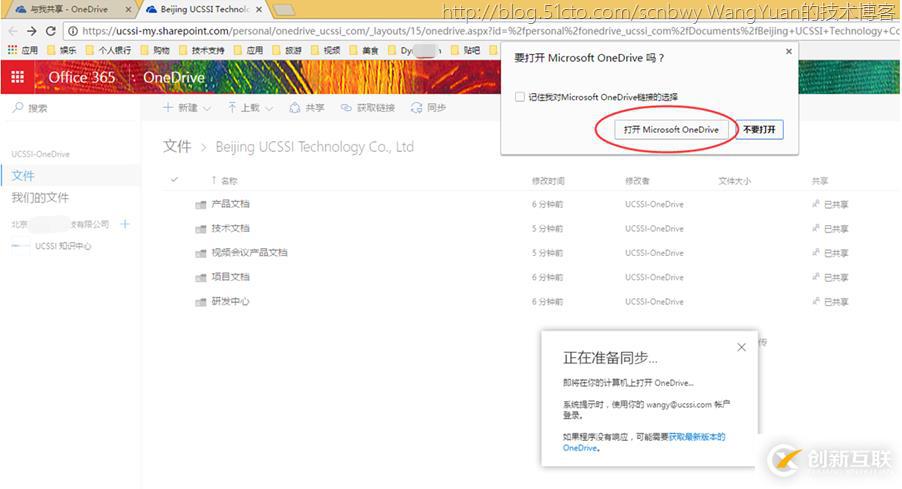
Task: Sort by the 修改者 column header
Action: [637, 181]
